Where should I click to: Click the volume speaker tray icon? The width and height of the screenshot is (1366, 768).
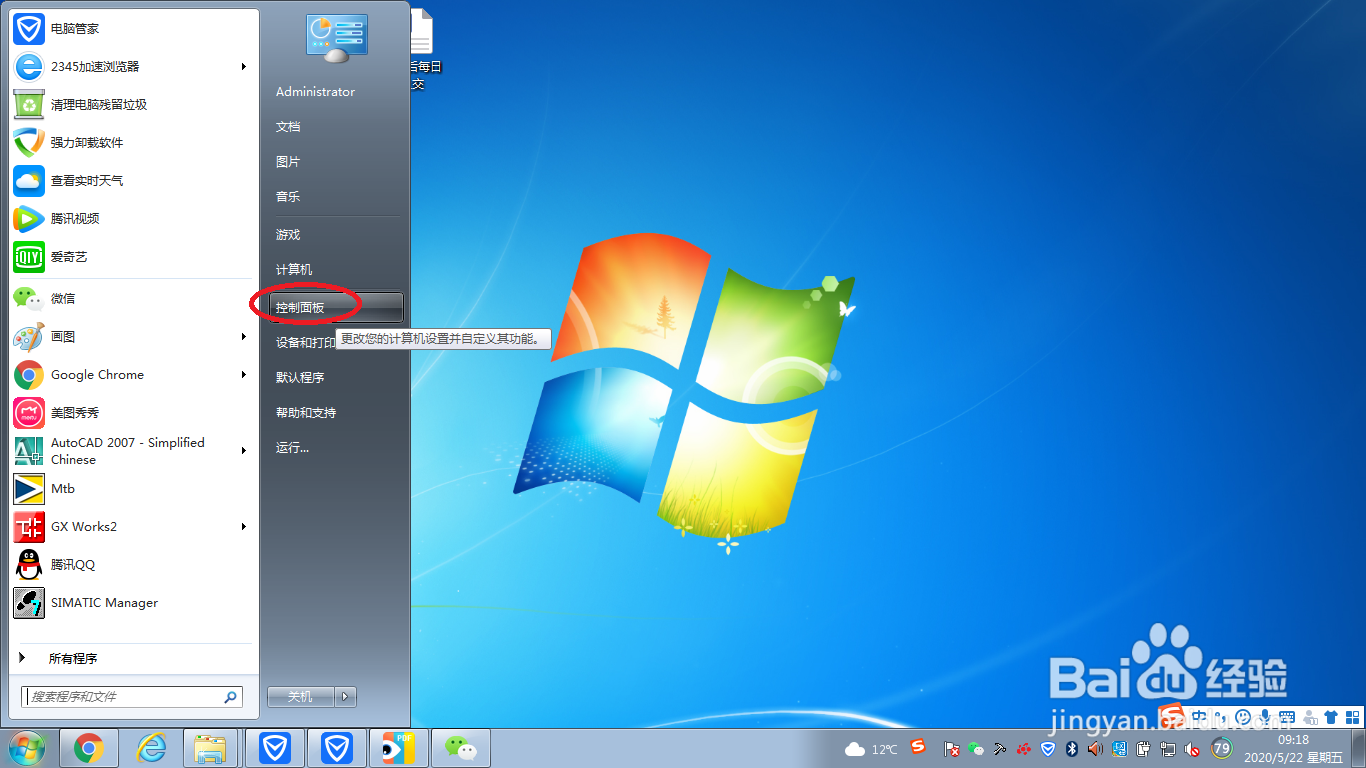pyautogui.click(x=1095, y=749)
